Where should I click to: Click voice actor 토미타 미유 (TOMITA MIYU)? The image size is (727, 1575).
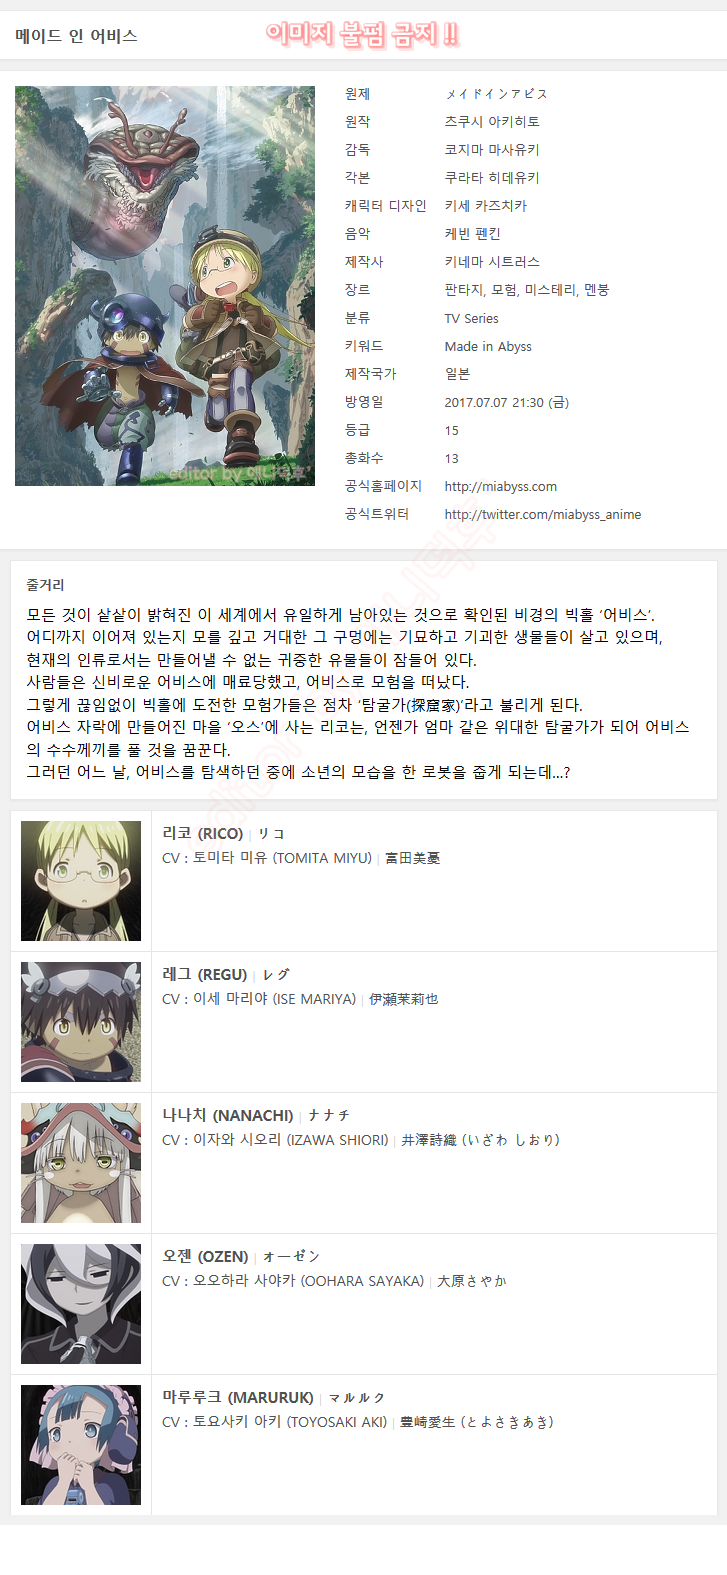[x=282, y=858]
